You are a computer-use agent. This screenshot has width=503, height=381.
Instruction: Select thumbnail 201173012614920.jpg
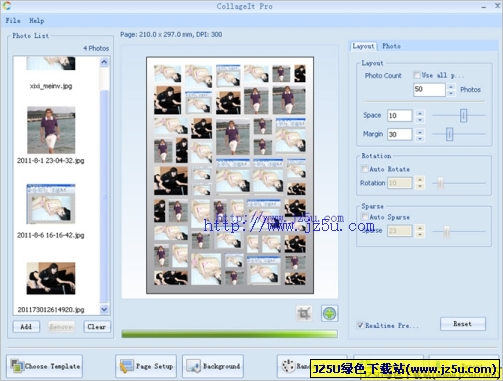coord(51,278)
